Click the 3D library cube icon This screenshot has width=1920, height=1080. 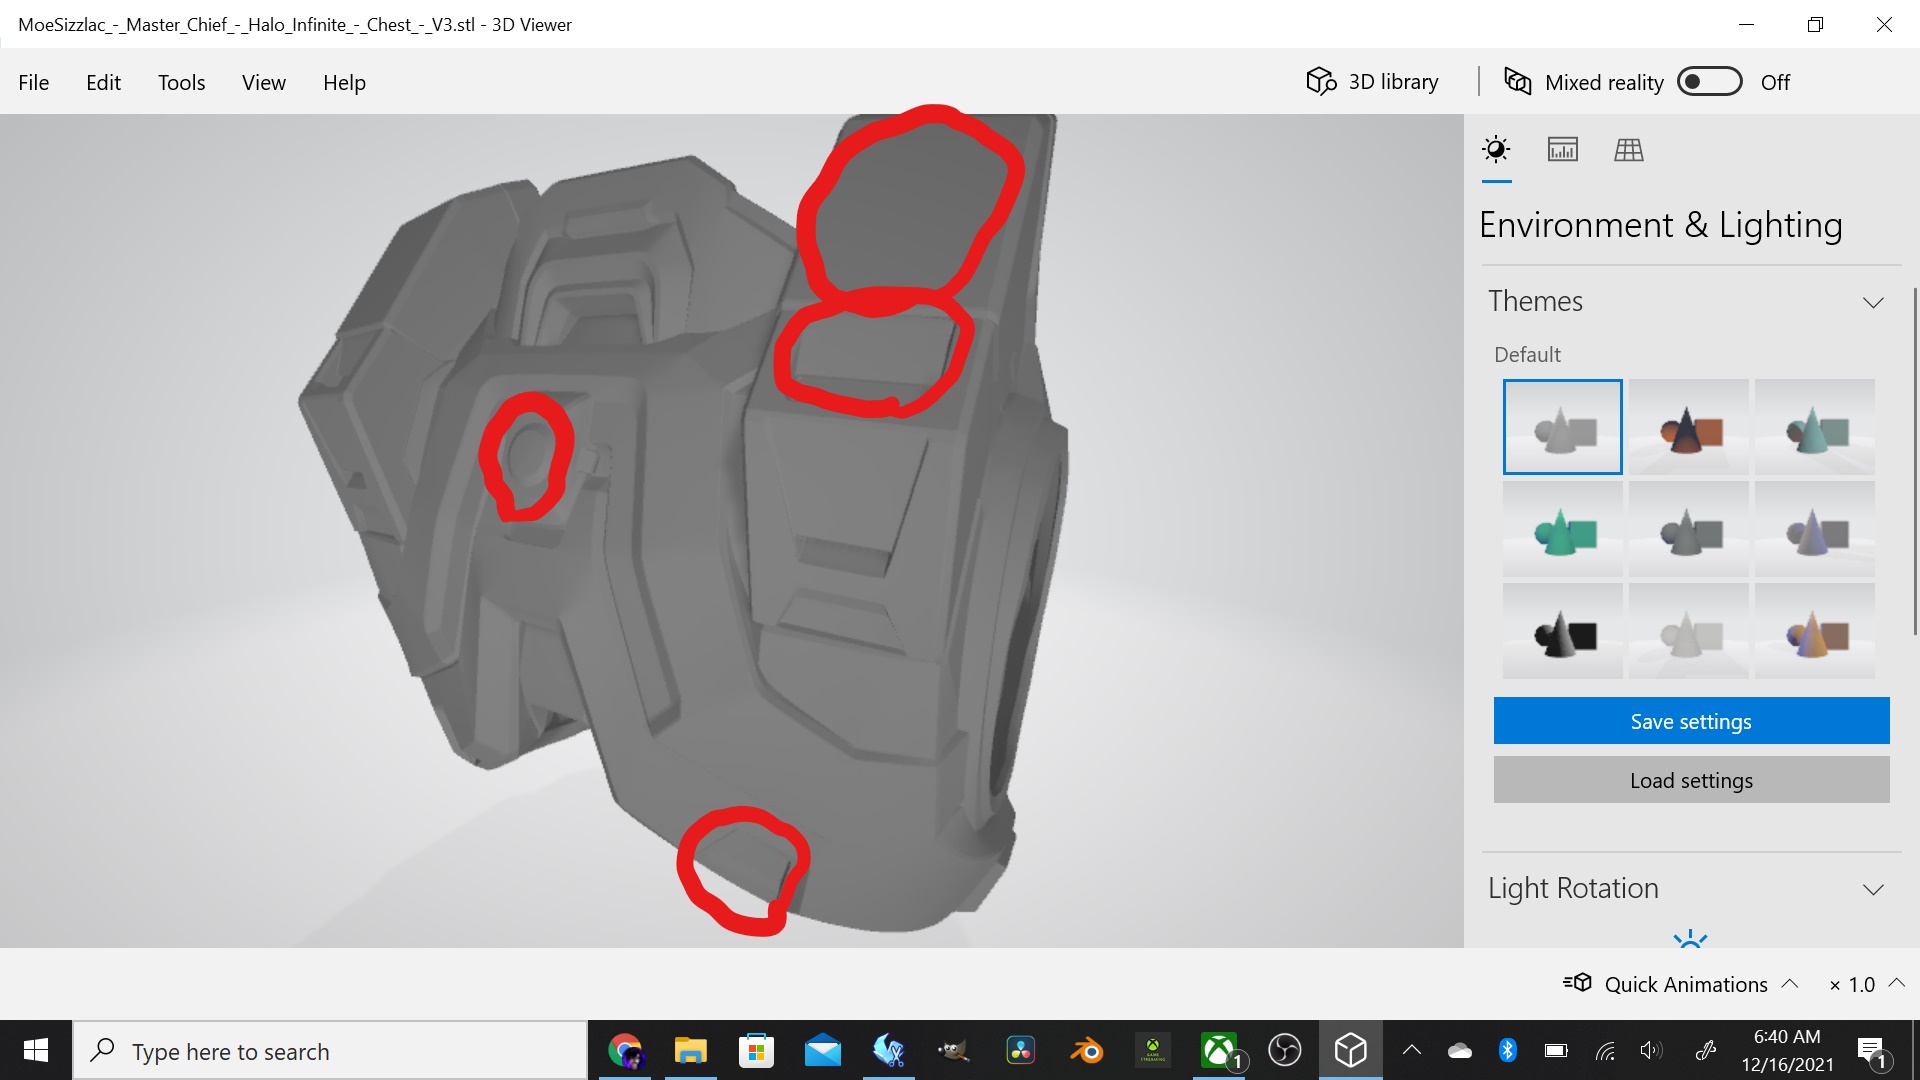(1321, 82)
